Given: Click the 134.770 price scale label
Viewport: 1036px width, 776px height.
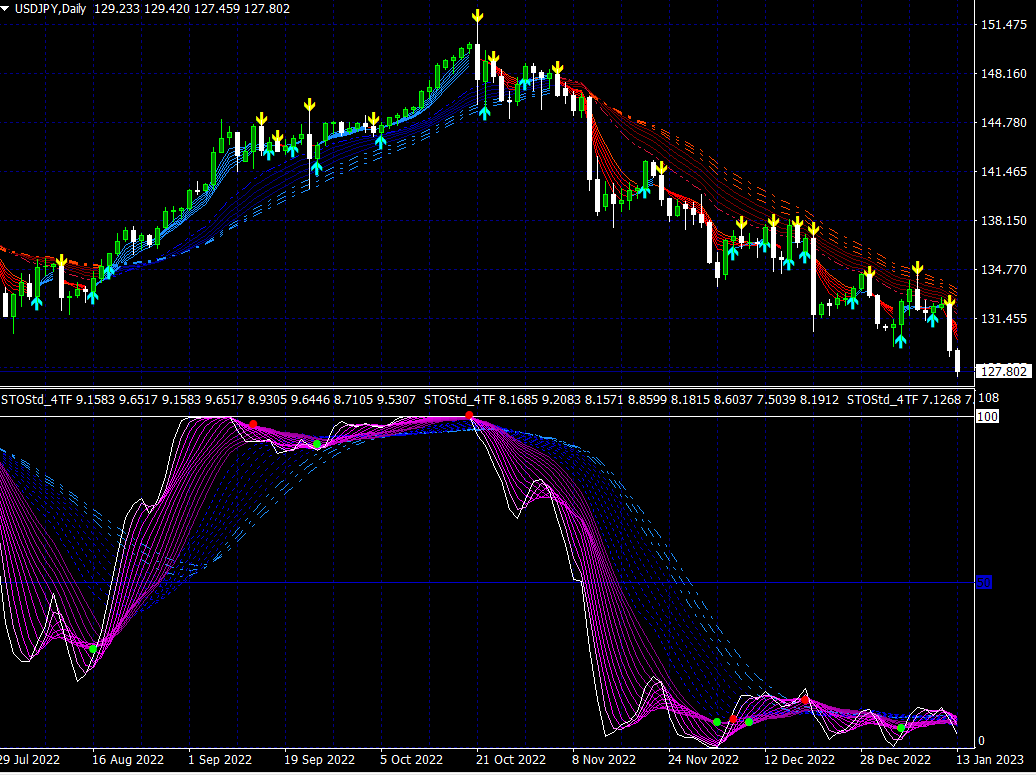Looking at the screenshot, I should [x=1004, y=270].
